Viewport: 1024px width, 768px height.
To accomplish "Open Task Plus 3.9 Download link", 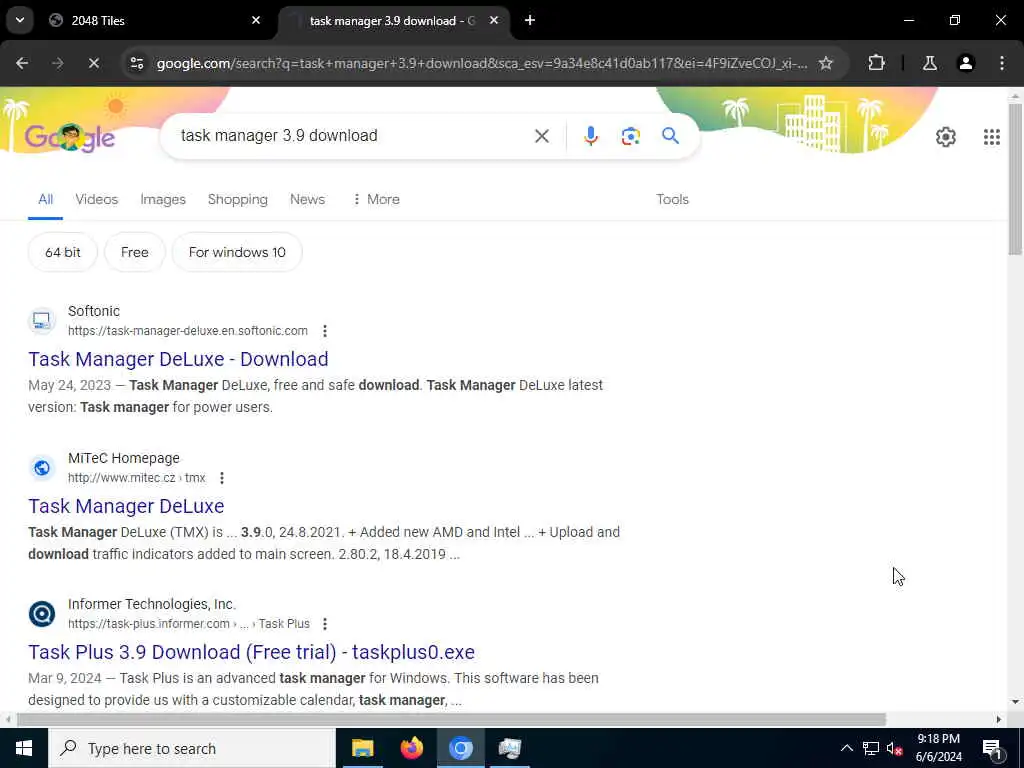I will coord(251,652).
